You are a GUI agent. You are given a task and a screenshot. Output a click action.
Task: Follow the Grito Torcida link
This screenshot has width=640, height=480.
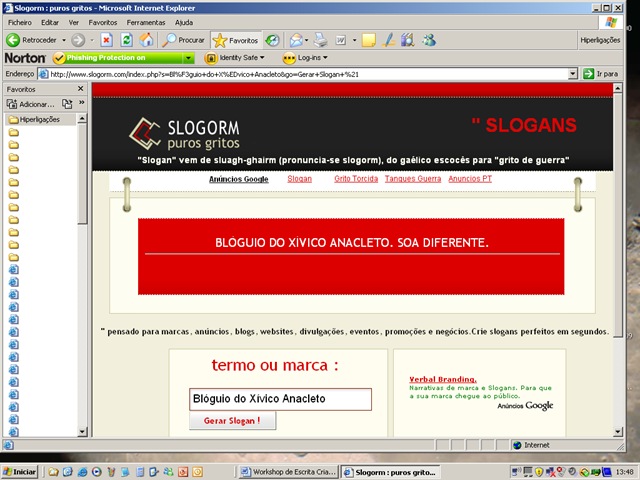click(356, 179)
